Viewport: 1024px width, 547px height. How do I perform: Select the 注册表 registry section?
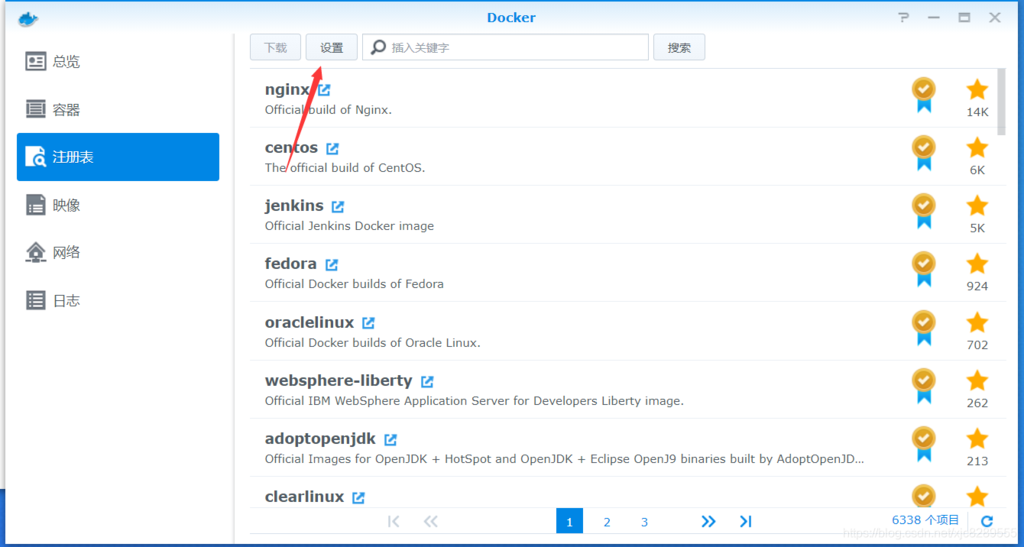[118, 157]
